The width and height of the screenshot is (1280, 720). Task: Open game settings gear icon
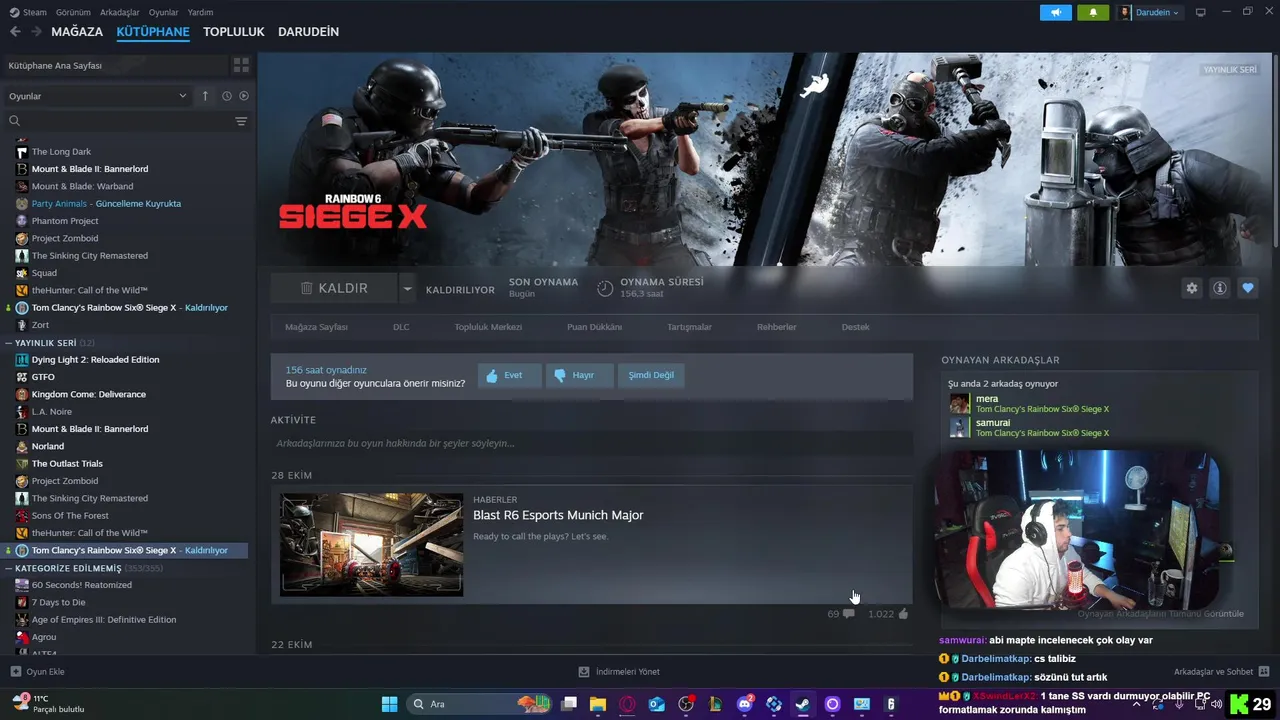pyautogui.click(x=1192, y=288)
